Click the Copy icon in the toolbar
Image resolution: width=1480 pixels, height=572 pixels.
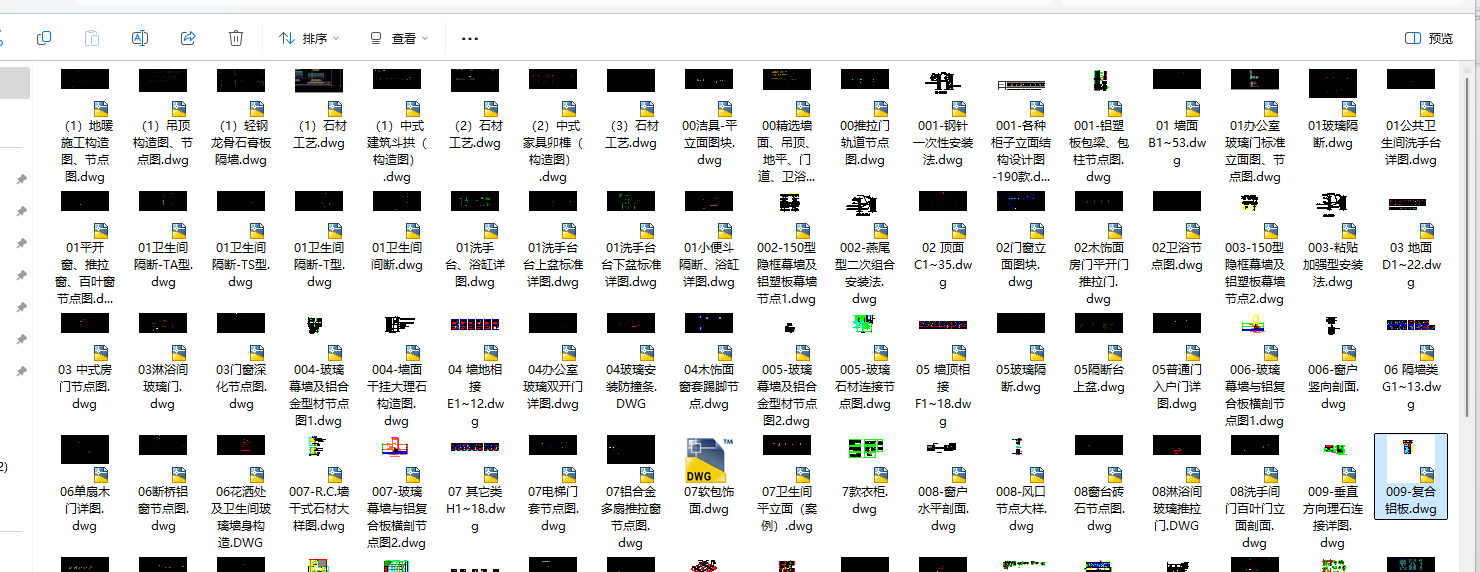(44, 38)
